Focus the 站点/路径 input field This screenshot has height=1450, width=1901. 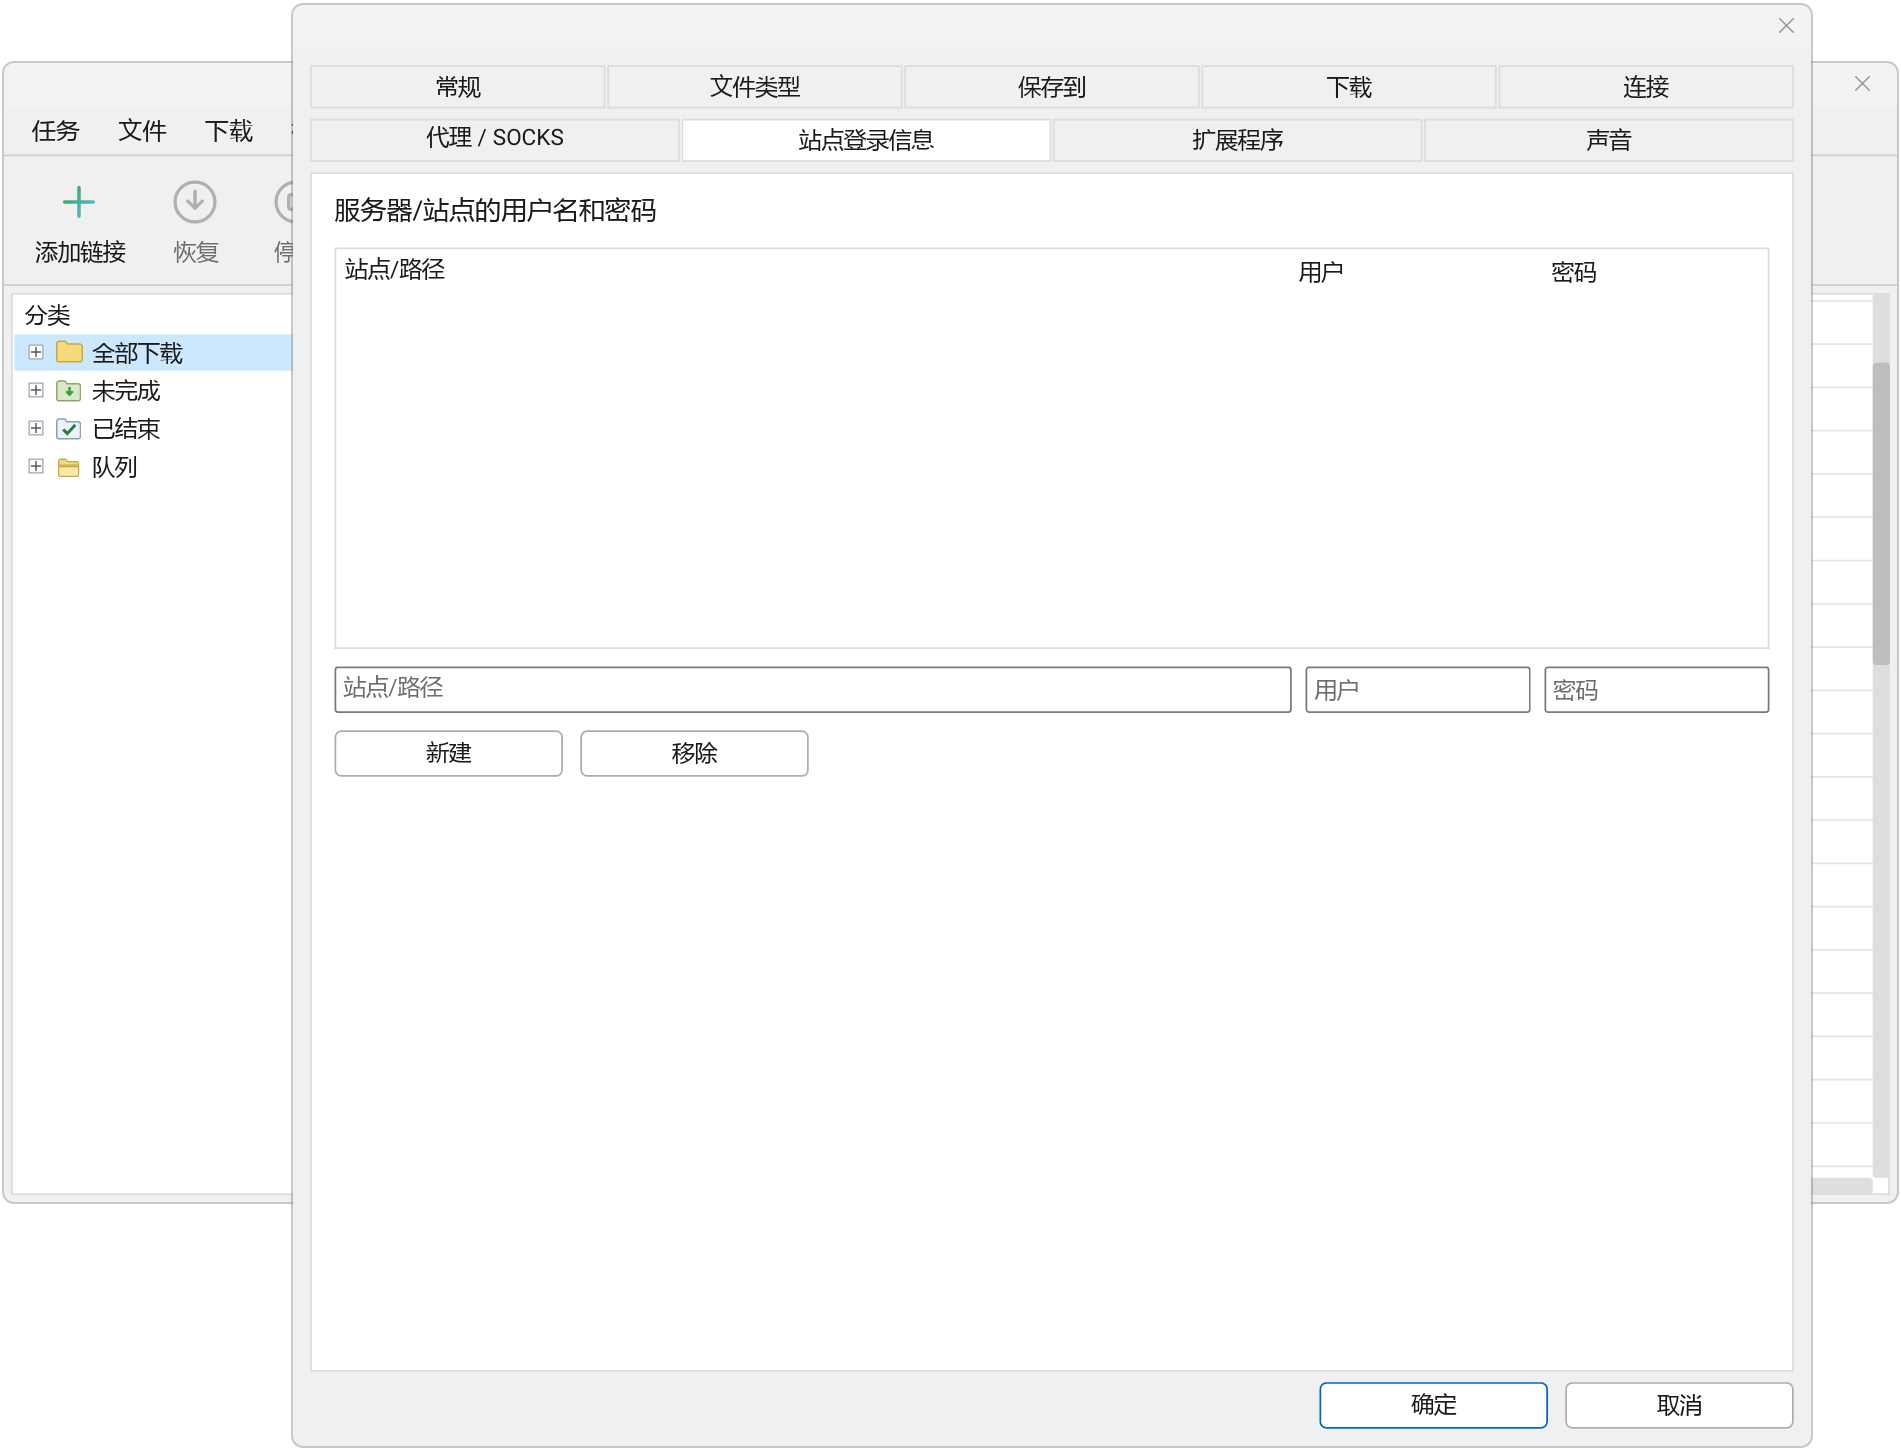pyautogui.click(x=813, y=689)
